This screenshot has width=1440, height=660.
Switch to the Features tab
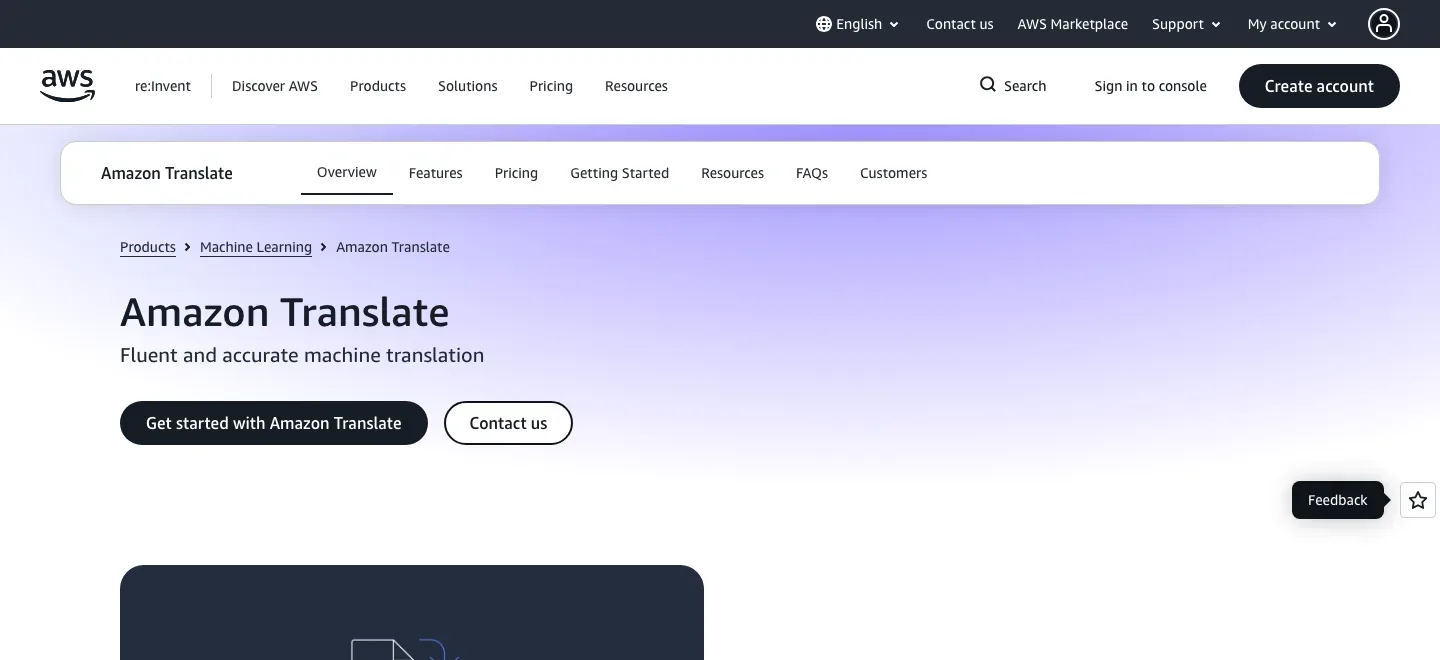[436, 173]
